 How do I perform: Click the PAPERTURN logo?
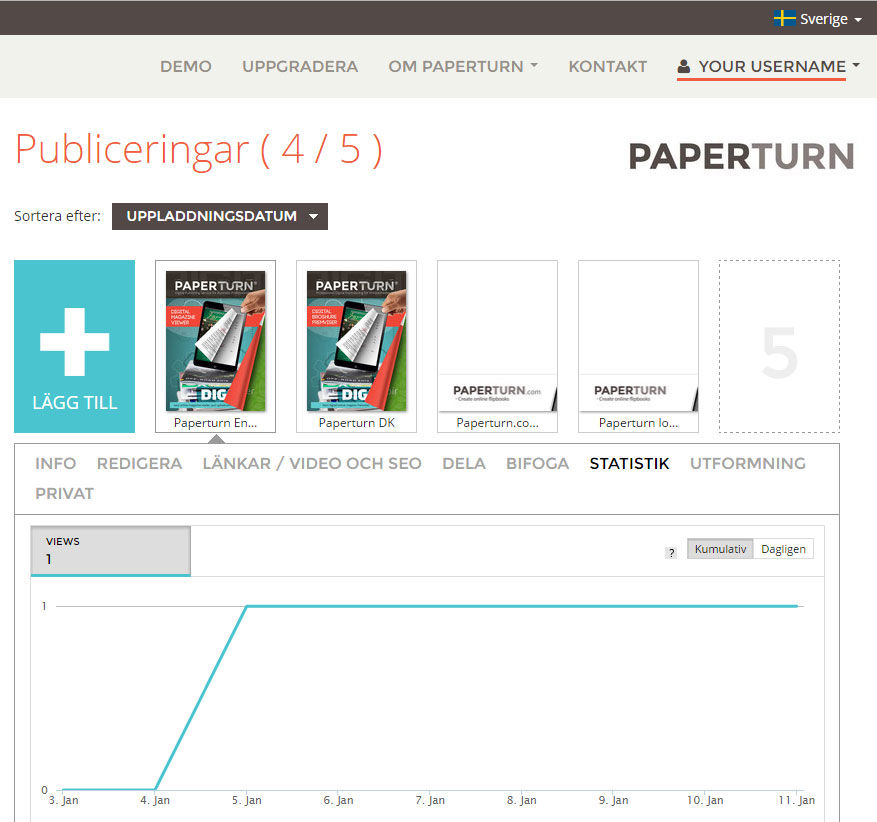(742, 156)
